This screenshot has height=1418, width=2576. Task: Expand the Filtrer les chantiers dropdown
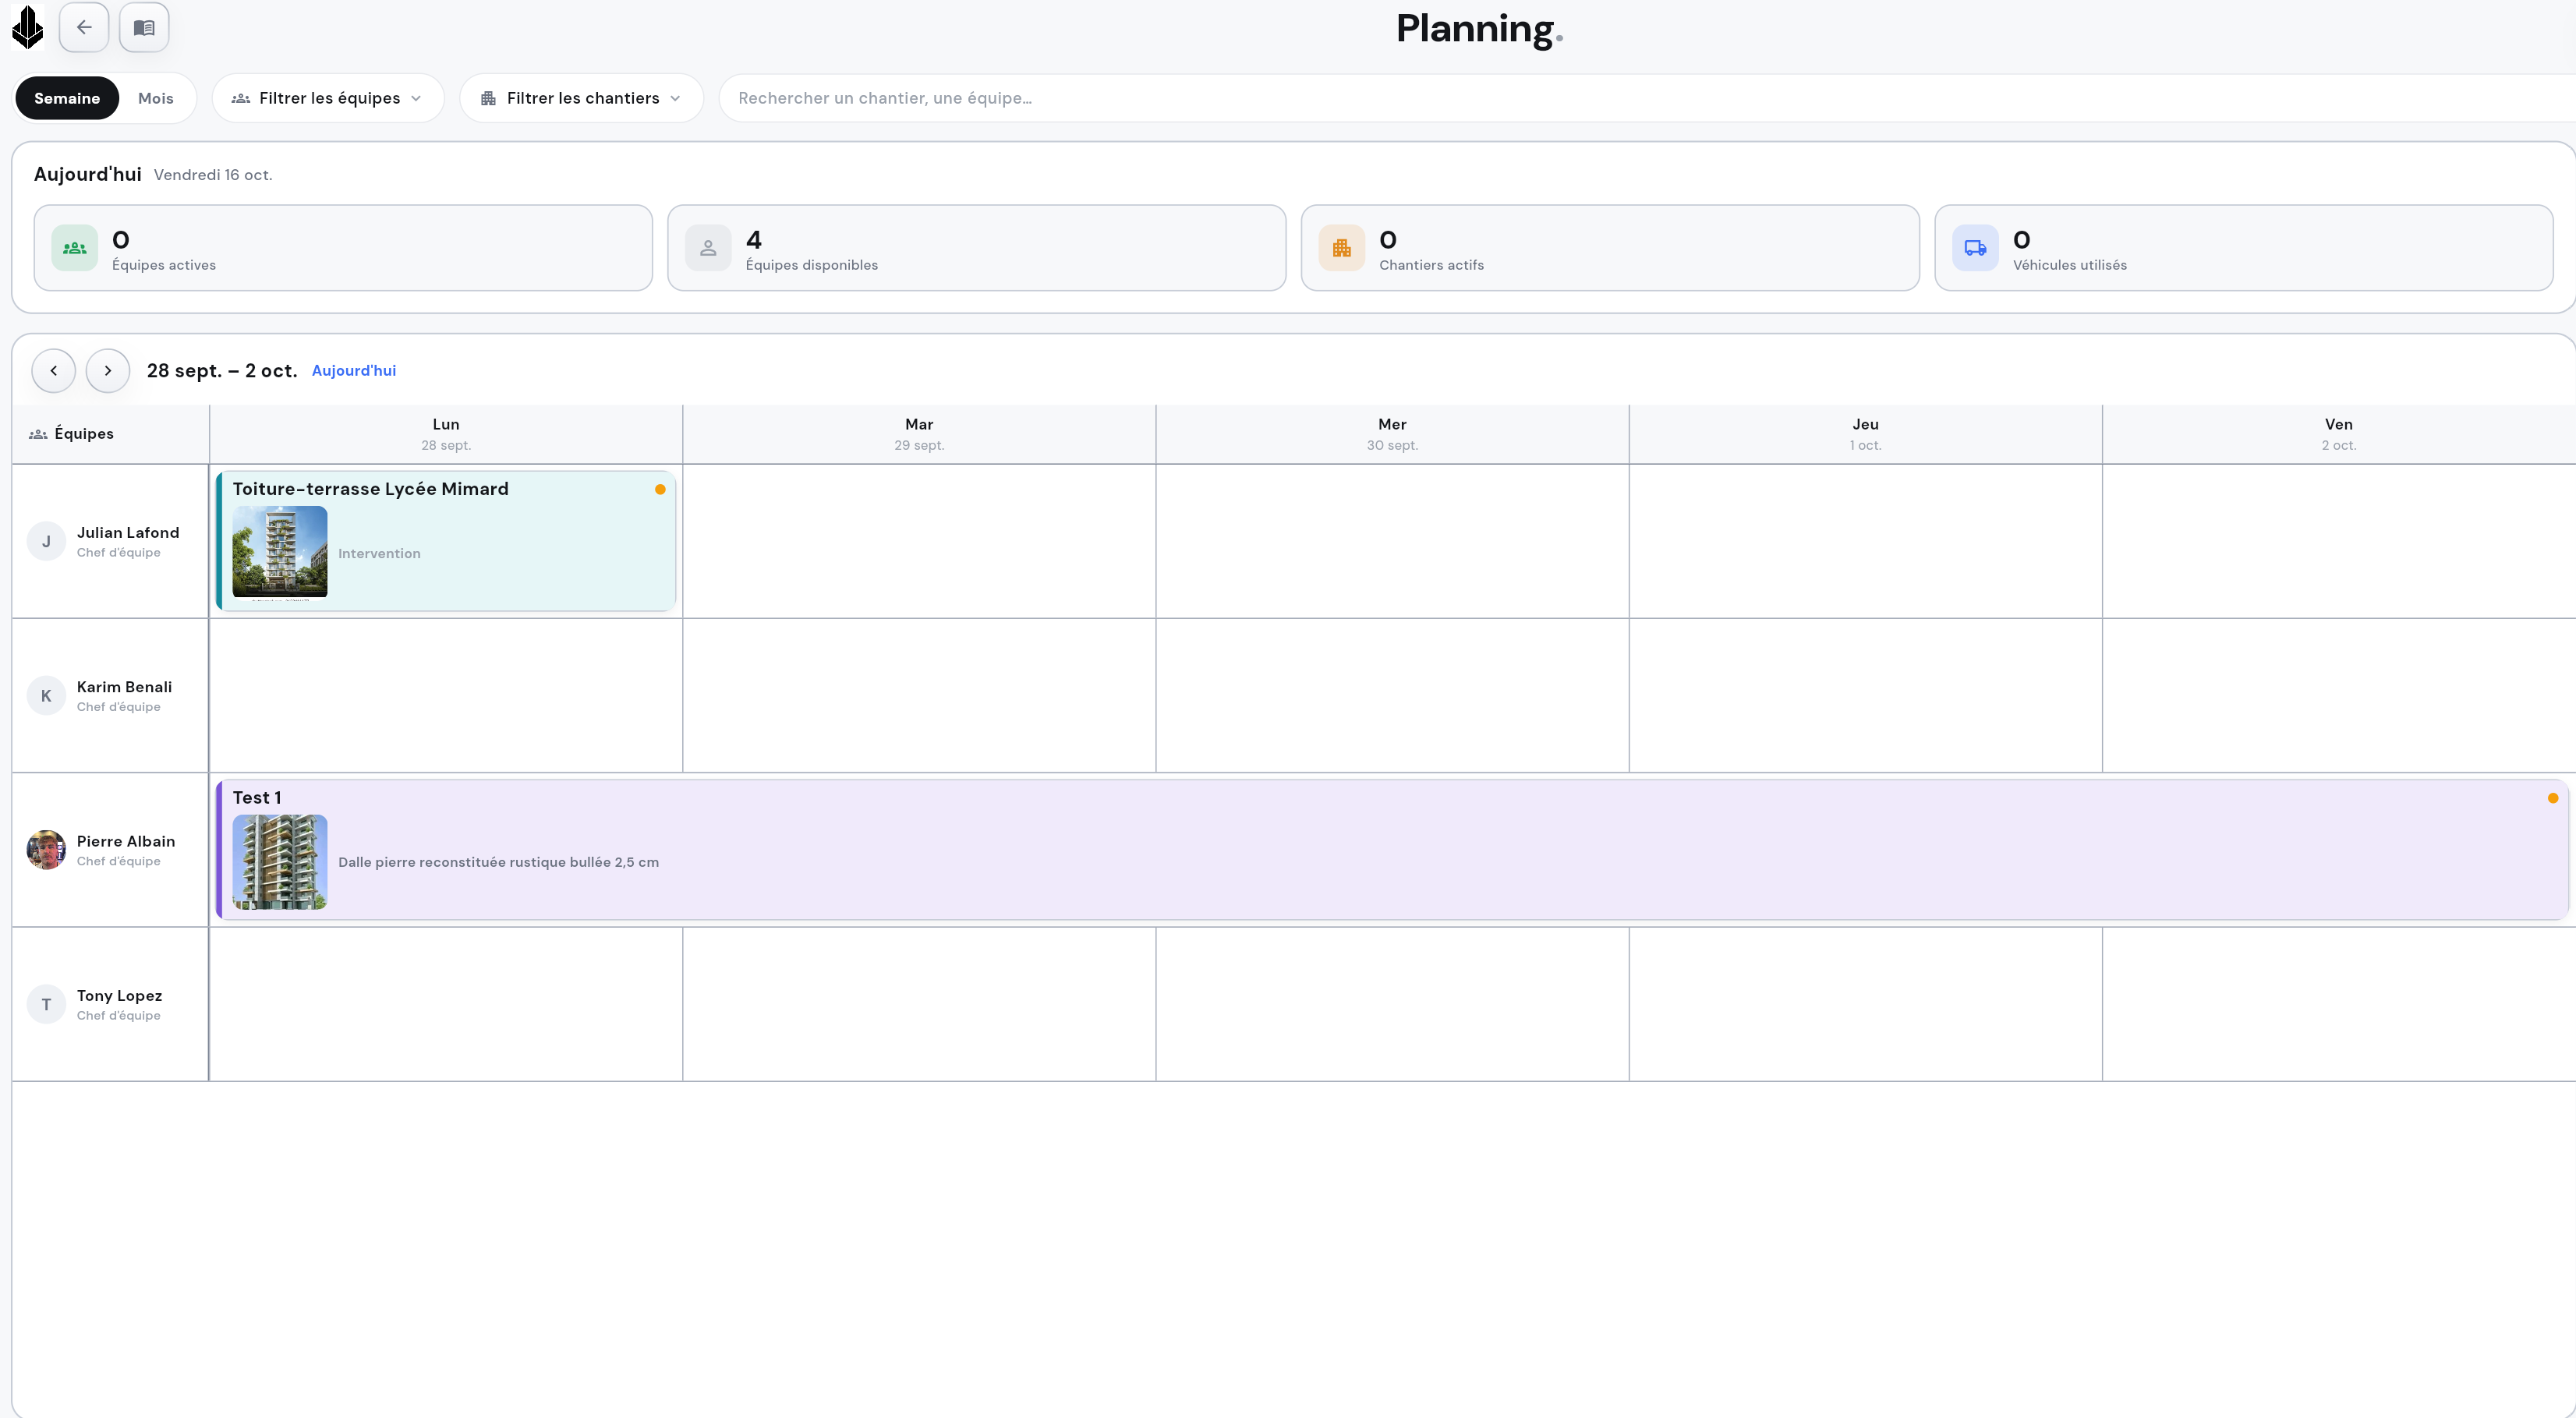[x=582, y=98]
